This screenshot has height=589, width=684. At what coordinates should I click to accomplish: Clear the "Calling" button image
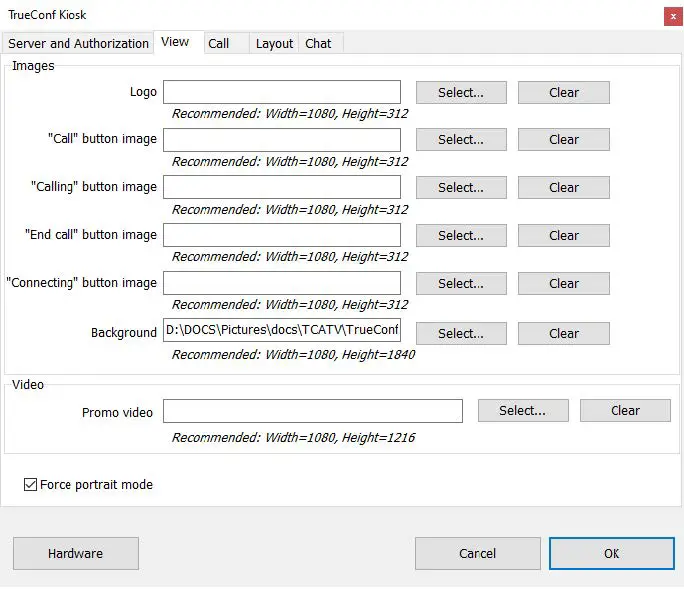click(x=564, y=187)
